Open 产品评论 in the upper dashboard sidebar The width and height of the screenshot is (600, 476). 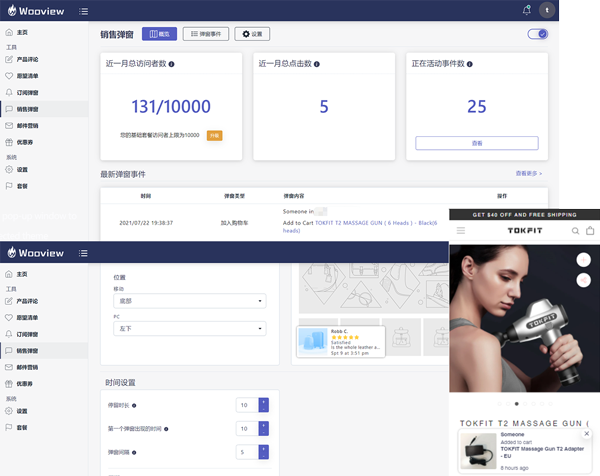tap(22, 59)
